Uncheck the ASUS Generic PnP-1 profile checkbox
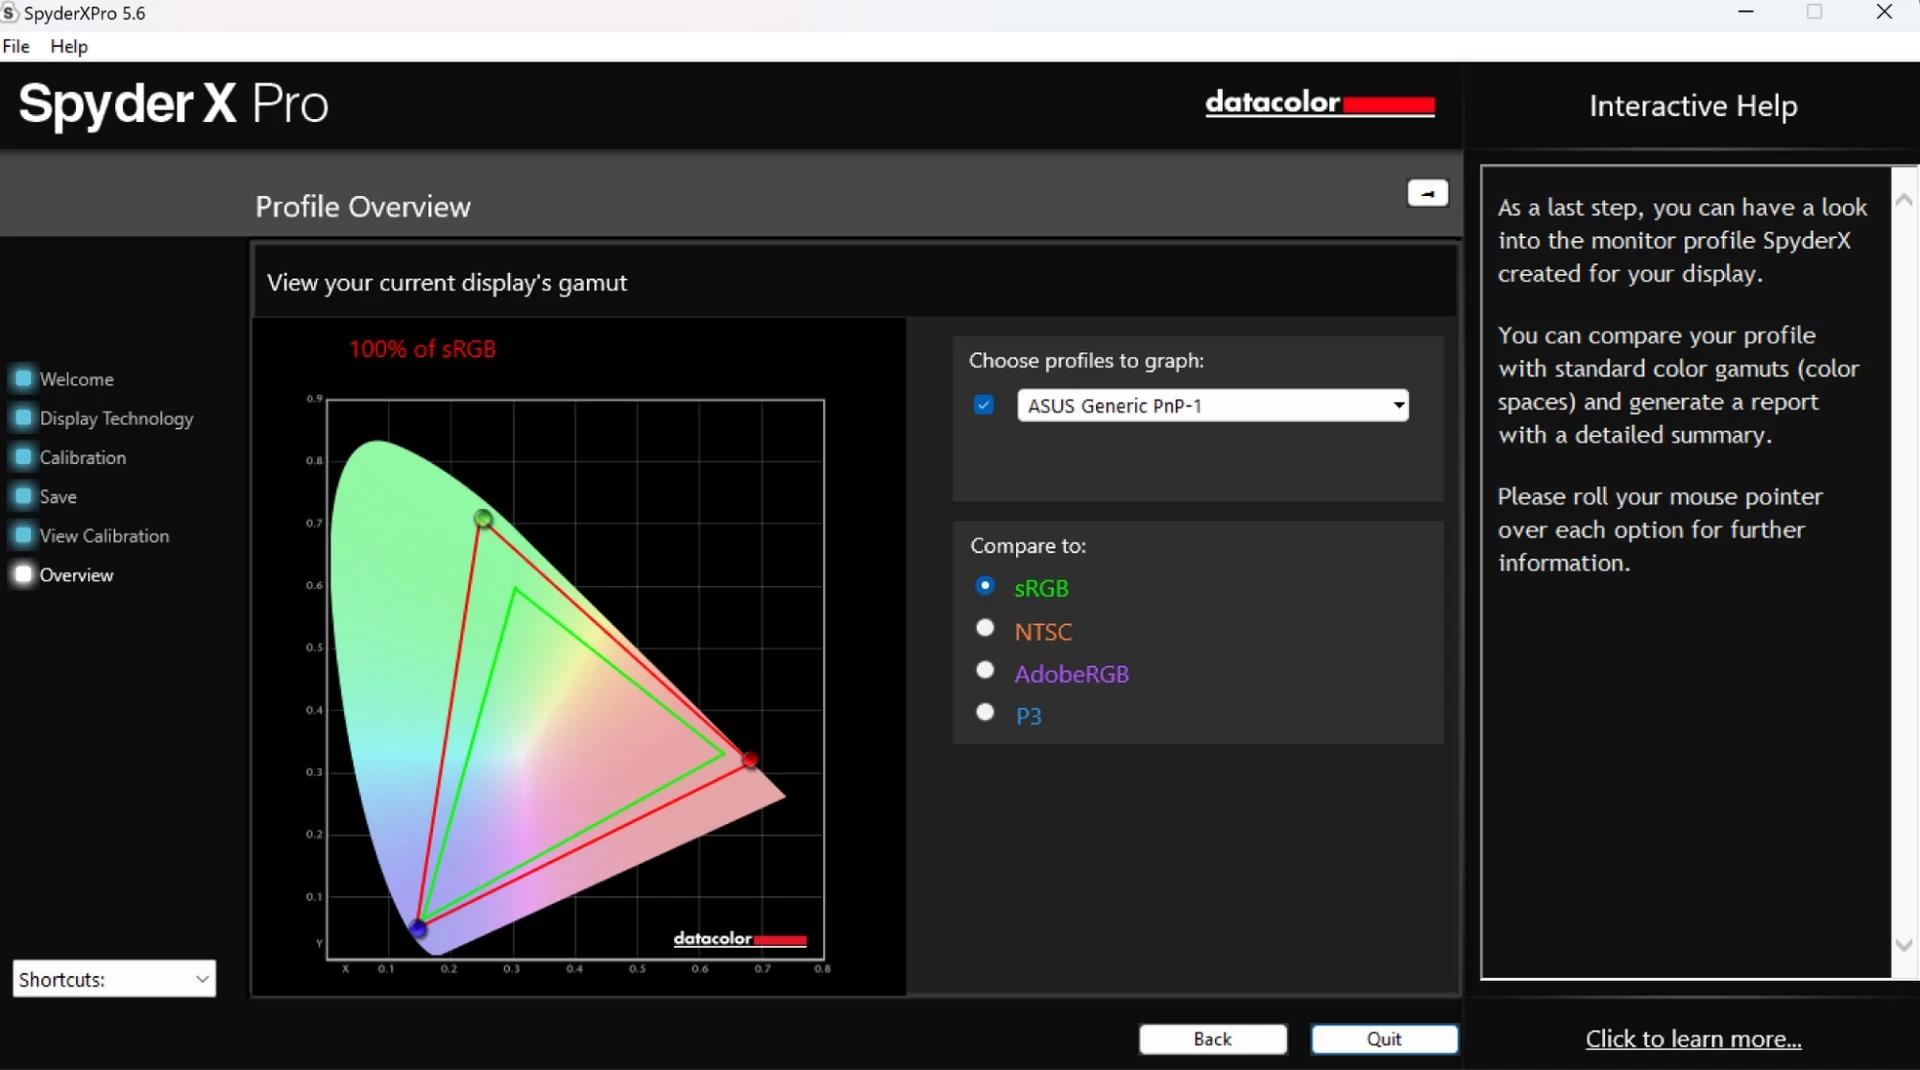The height and width of the screenshot is (1070, 1920). point(984,405)
